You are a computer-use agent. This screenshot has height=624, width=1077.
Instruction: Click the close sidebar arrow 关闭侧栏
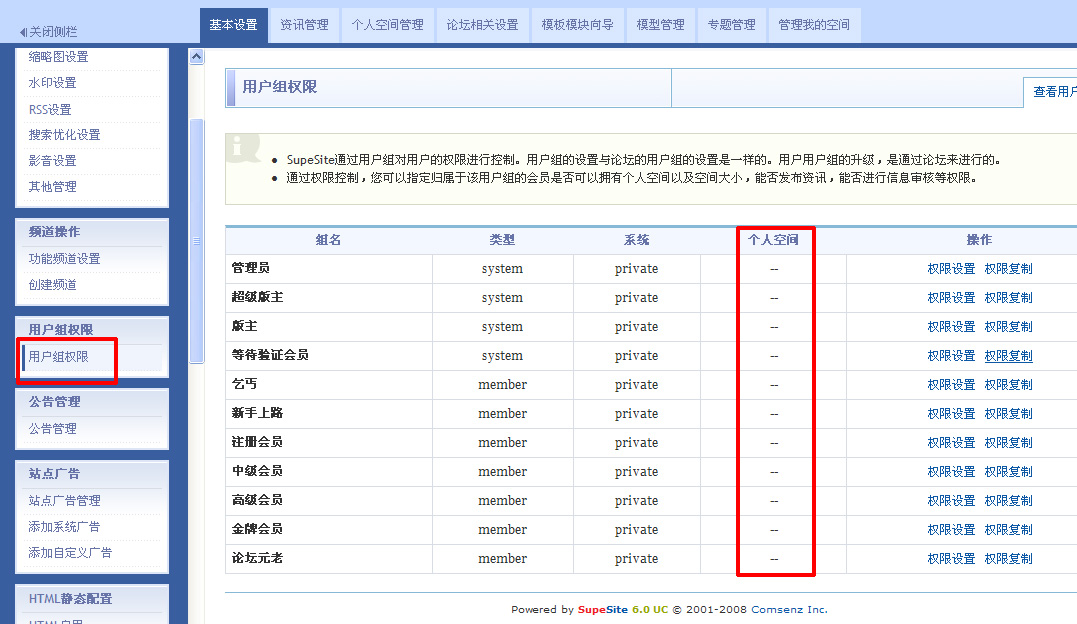[x=48, y=32]
